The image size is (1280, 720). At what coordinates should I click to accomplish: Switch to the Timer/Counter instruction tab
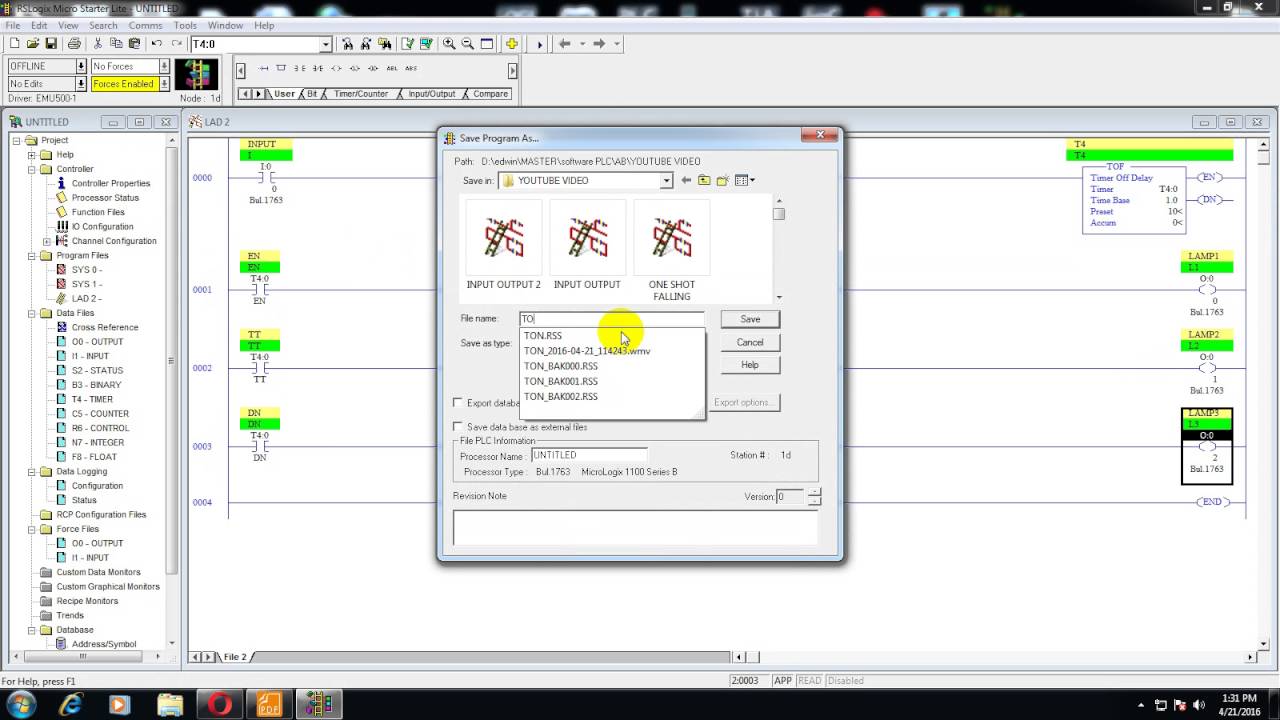pyautogui.click(x=360, y=94)
